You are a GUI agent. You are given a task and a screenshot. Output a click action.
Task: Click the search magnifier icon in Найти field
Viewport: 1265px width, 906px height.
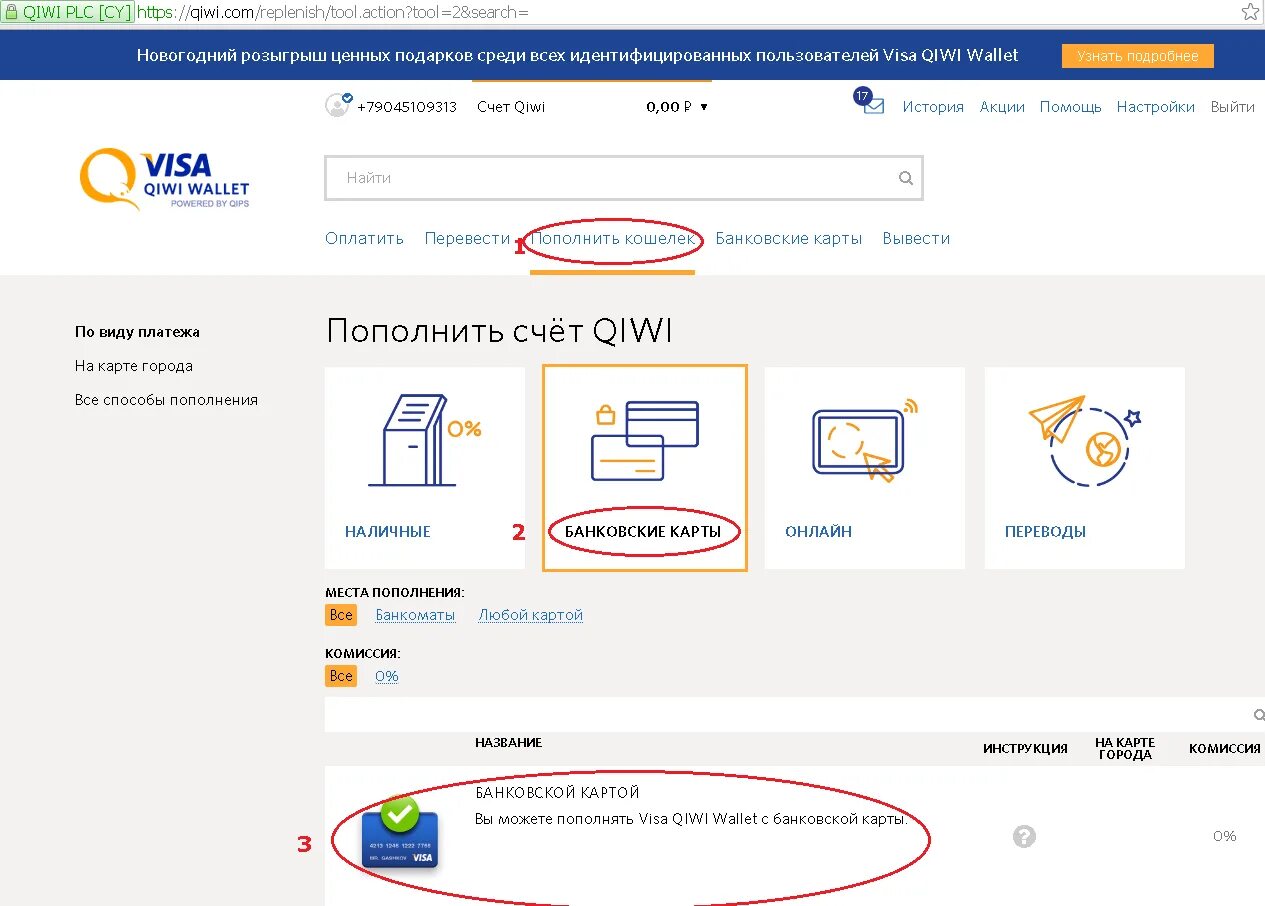click(x=906, y=179)
